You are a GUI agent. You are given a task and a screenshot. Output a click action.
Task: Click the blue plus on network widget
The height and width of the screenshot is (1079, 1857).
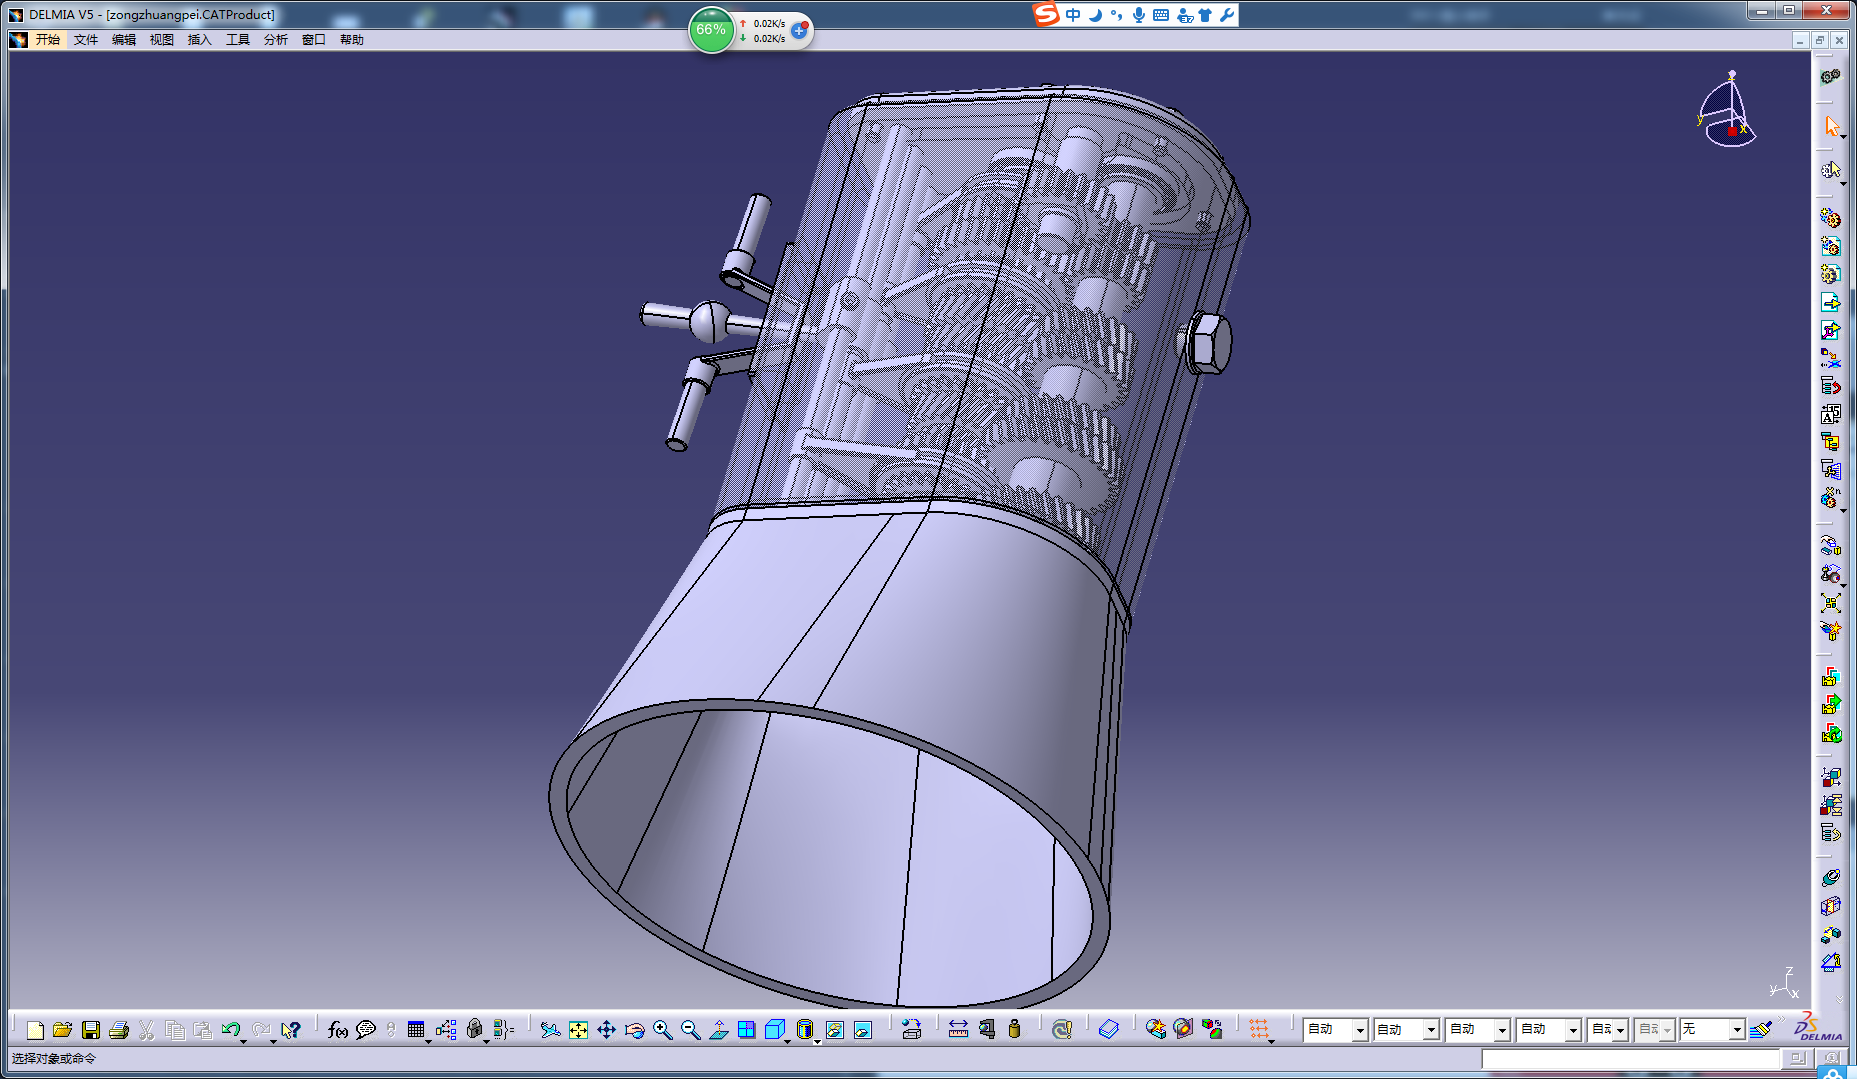tap(799, 31)
